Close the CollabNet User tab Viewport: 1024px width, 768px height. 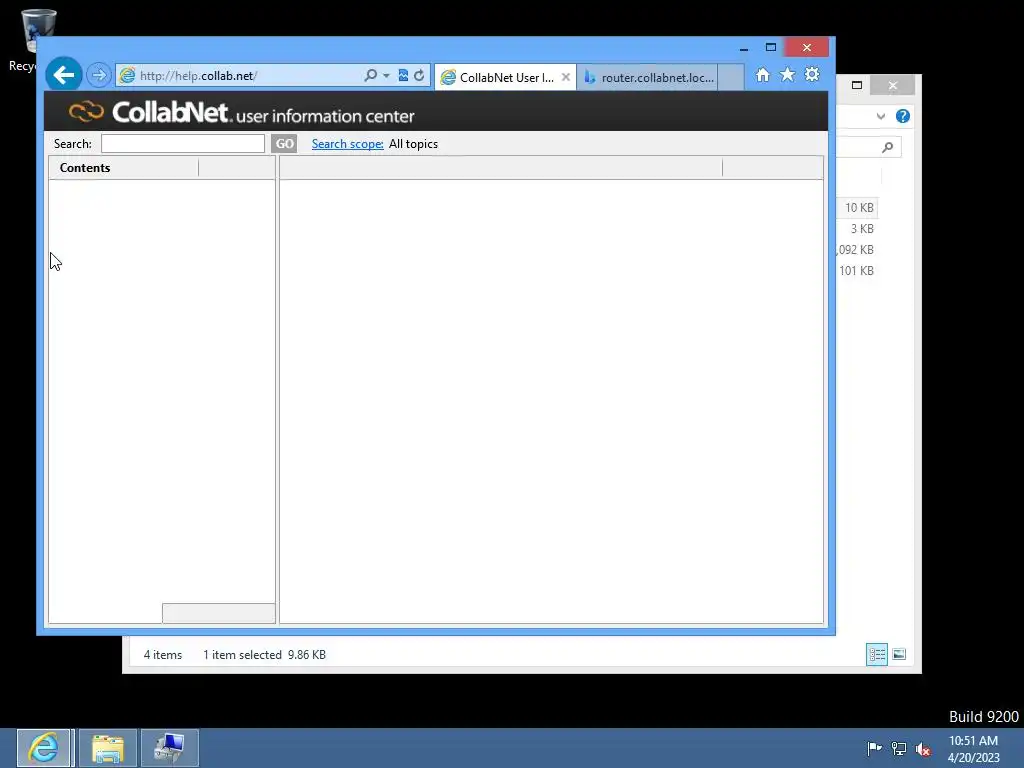[x=566, y=77]
